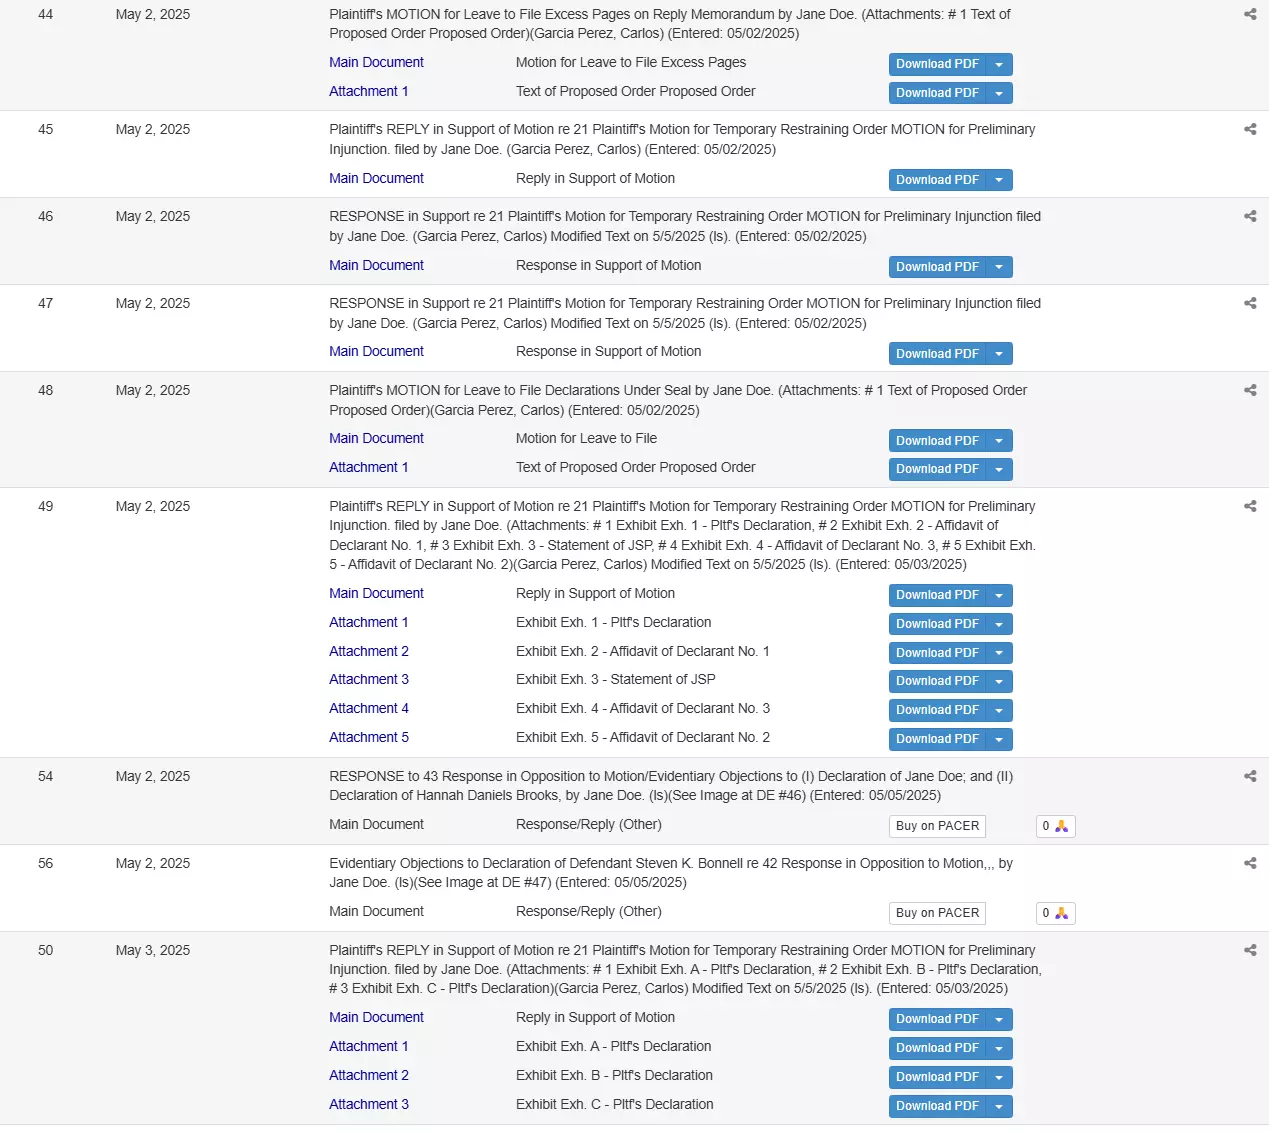The width and height of the screenshot is (1269, 1132).
Task: Open Attachment 2 link under entry 50
Action: coord(369,1075)
